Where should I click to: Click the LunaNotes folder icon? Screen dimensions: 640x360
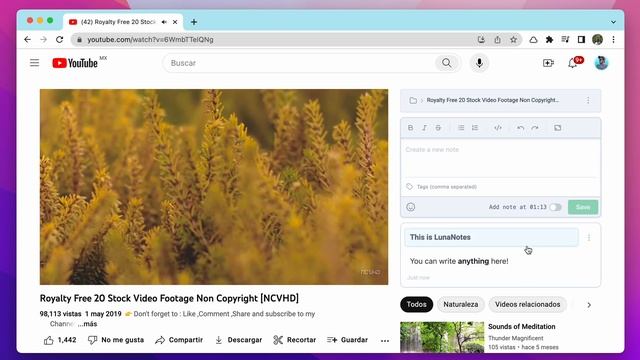click(413, 100)
